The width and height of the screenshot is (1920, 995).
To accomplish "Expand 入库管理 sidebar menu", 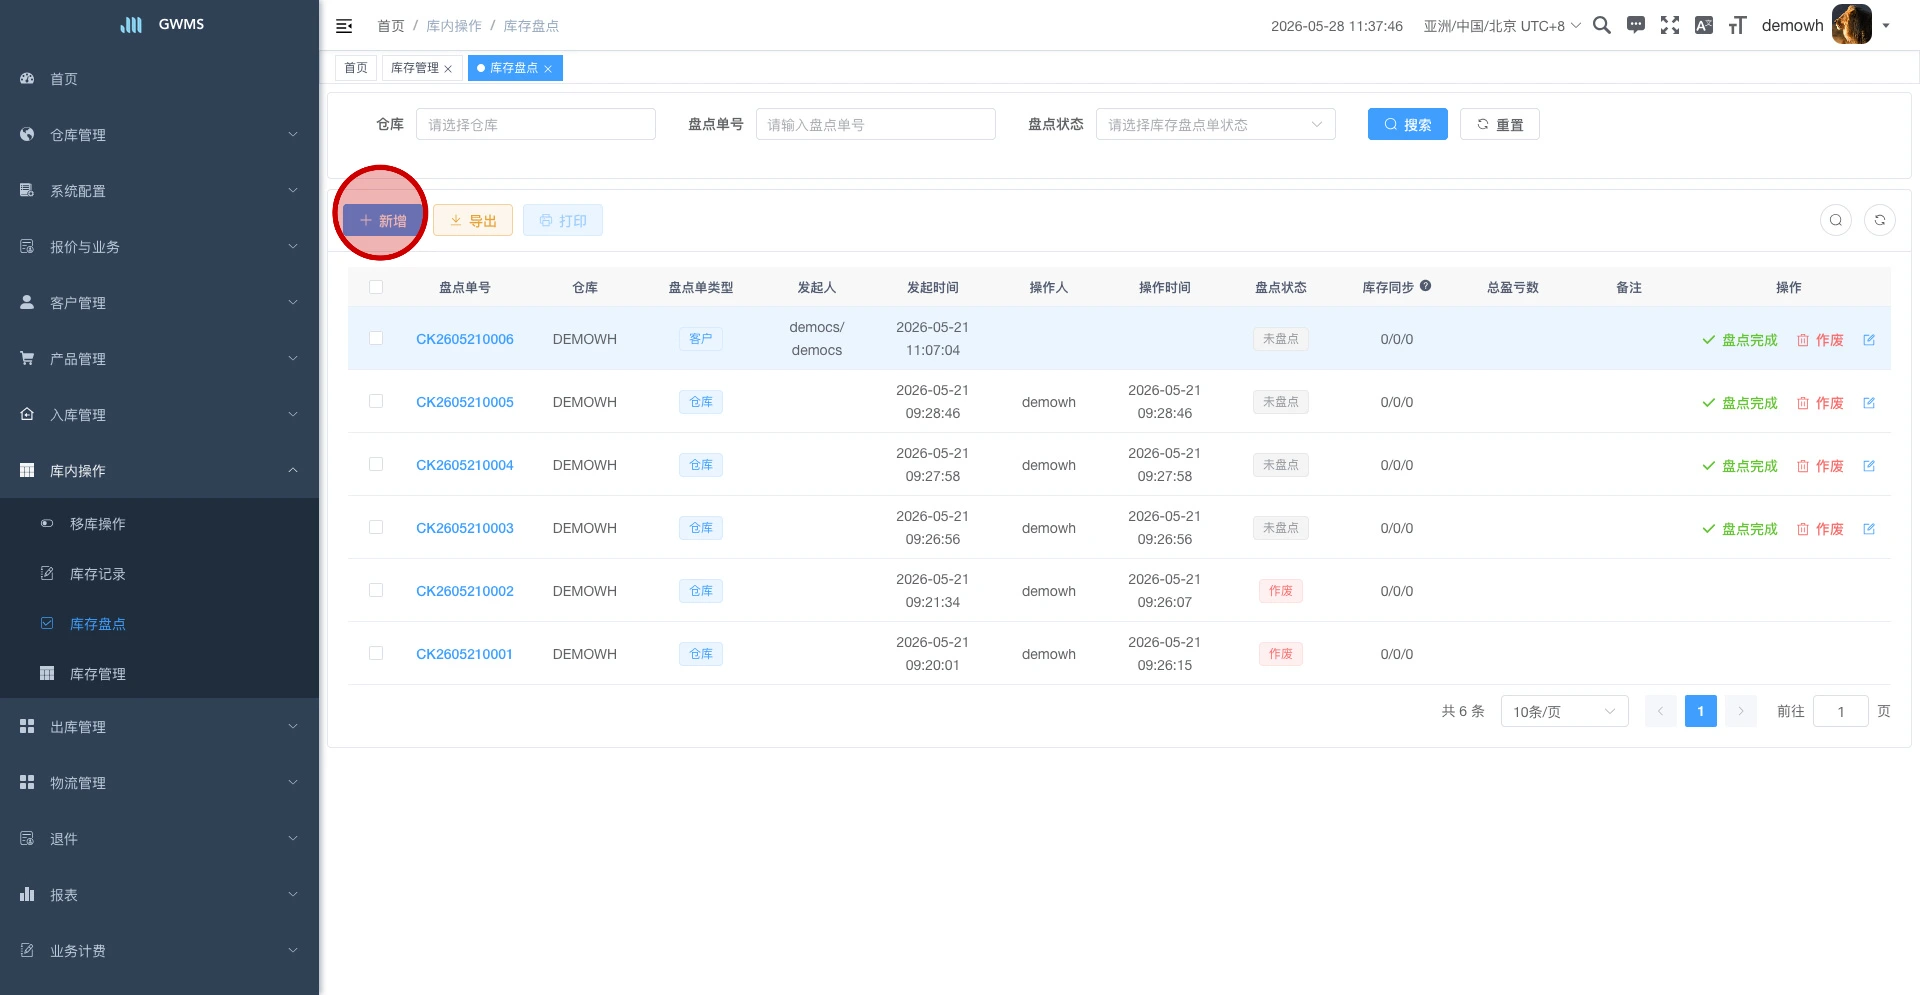I will (x=160, y=415).
